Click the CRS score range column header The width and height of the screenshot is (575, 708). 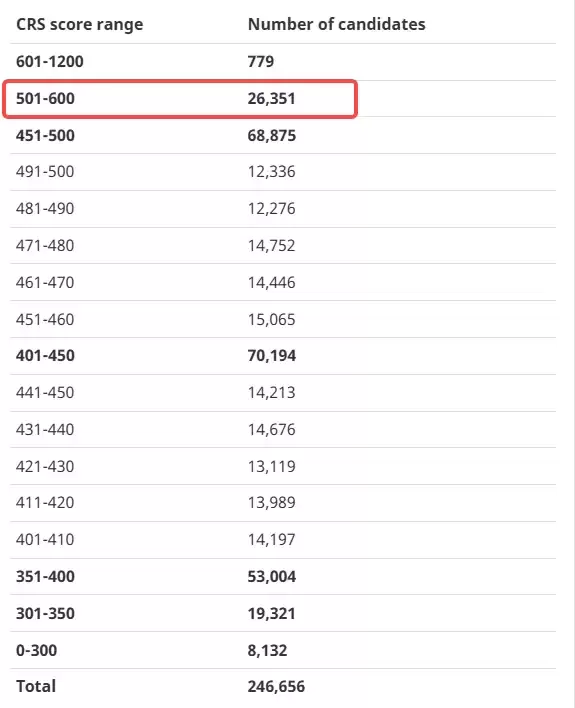click(x=79, y=24)
